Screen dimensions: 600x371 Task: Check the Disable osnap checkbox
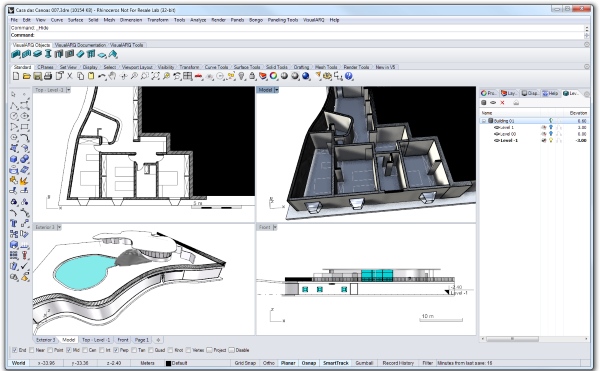coord(231,350)
